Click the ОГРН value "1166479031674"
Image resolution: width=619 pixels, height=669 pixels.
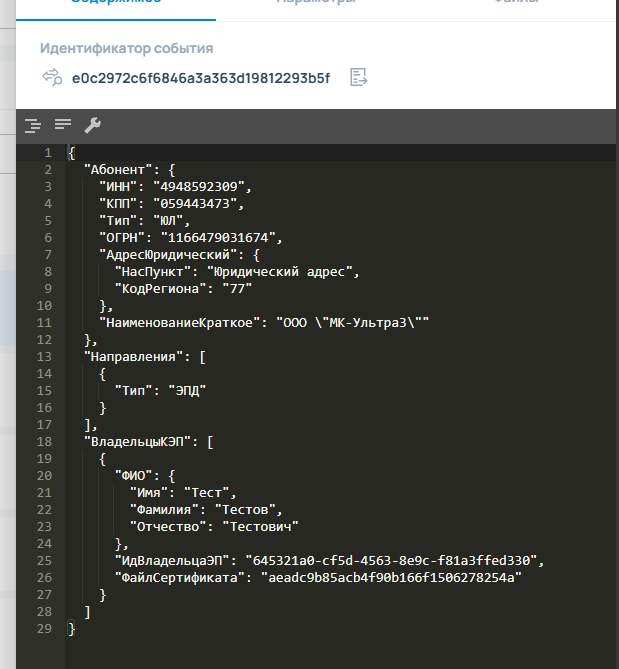pos(218,238)
